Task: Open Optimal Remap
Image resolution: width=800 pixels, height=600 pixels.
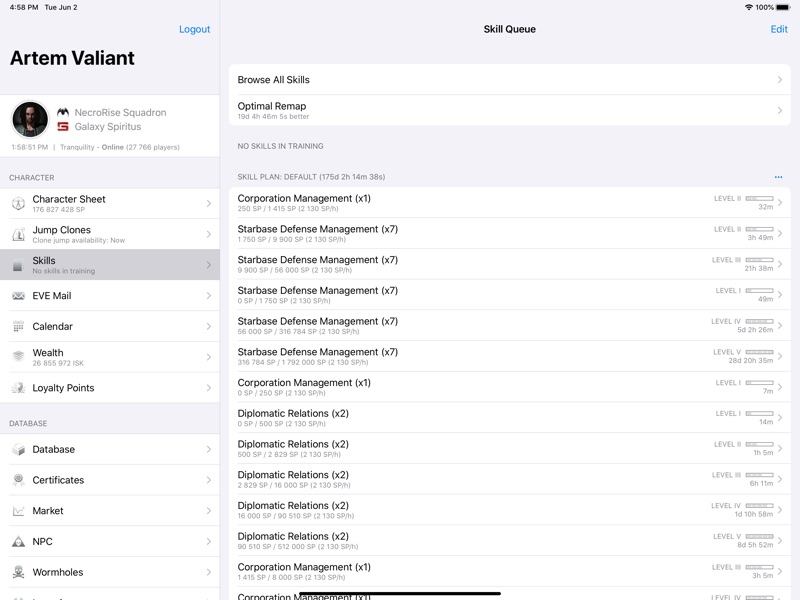Action: 509,110
